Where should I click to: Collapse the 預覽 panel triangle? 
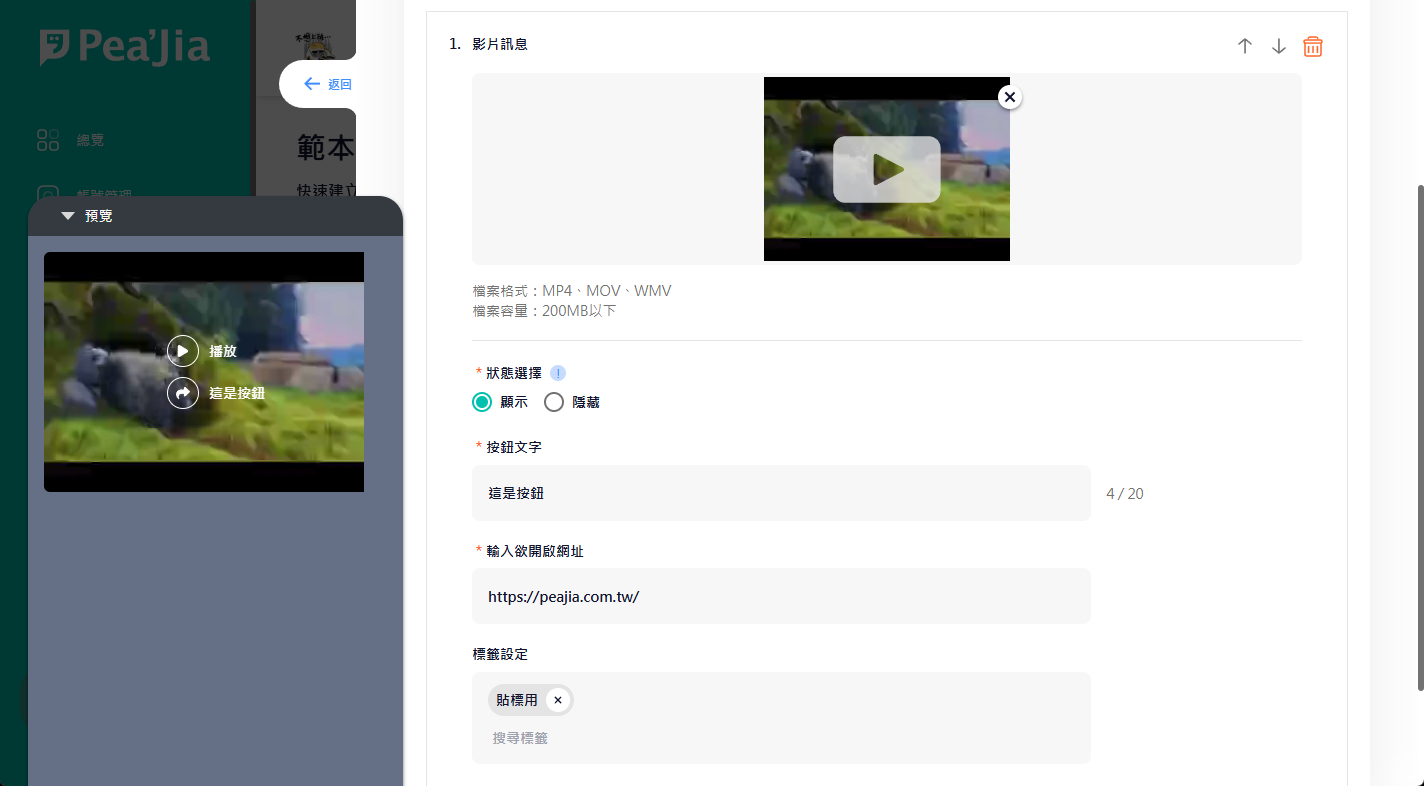pos(68,216)
